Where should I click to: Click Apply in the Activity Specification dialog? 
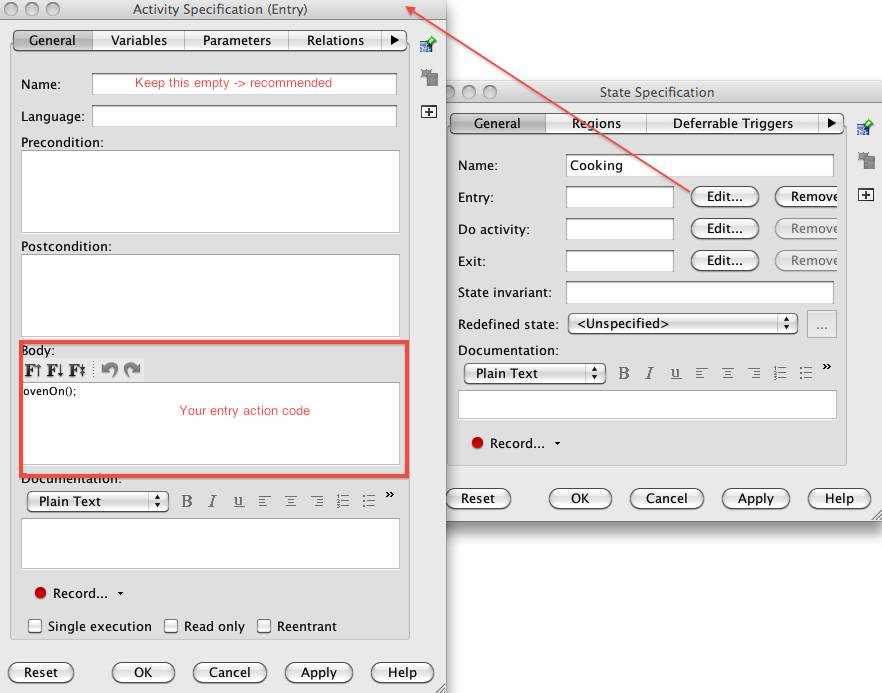tap(319, 672)
